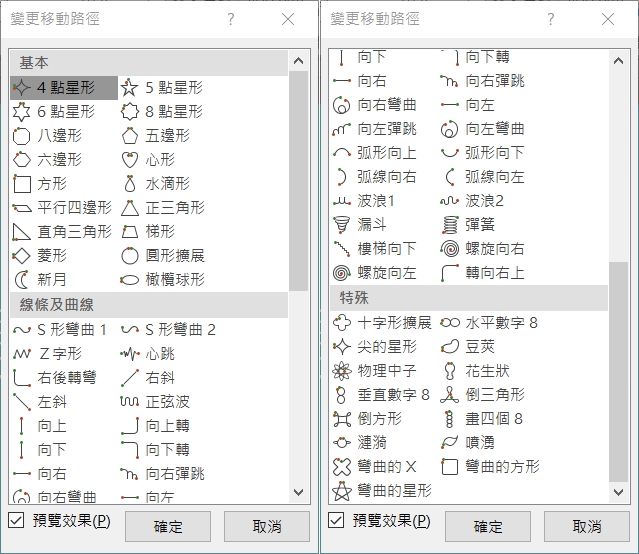Toggle 預覽效果 checkbox in right dialog
Image resolution: width=639 pixels, height=554 pixels.
coord(336,521)
